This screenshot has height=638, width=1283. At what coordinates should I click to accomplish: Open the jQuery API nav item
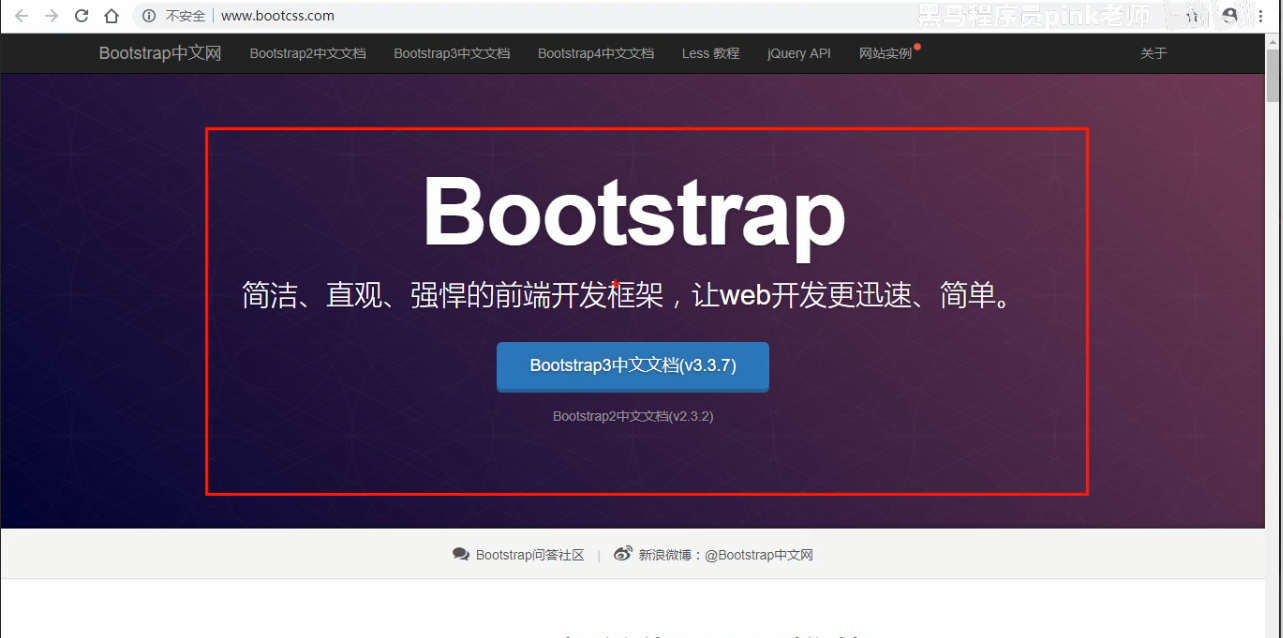tap(799, 54)
